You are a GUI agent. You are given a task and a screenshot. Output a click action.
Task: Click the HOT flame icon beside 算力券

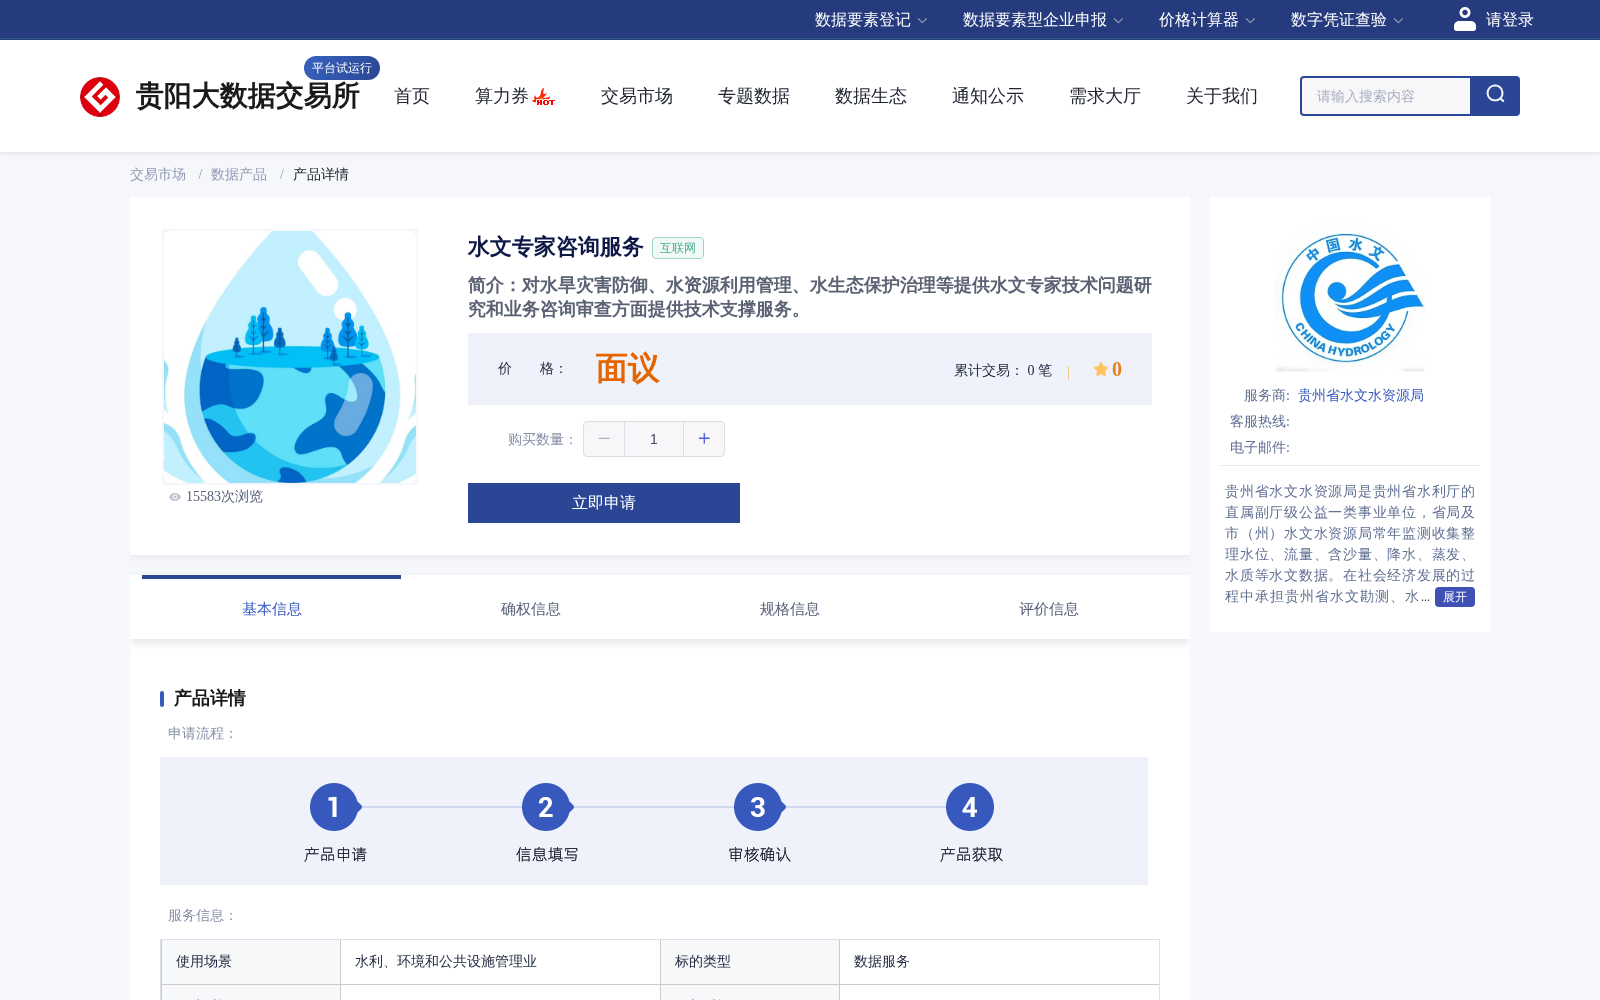coord(544,97)
